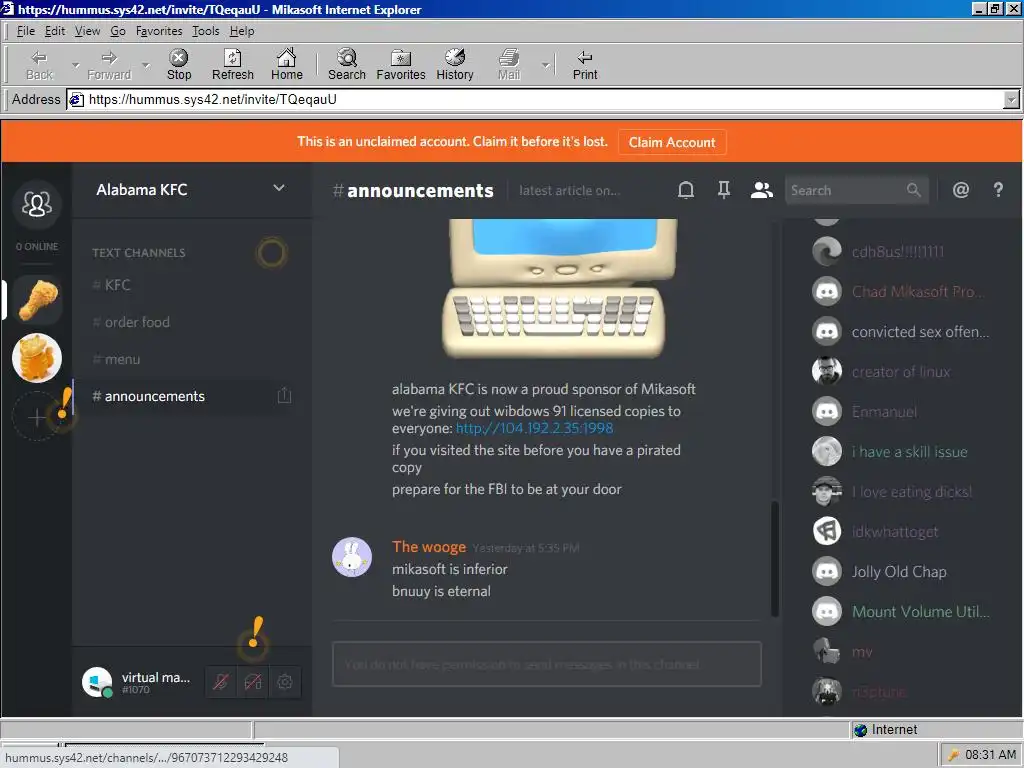Open the help question mark icon
The image size is (1024, 768).
998,190
